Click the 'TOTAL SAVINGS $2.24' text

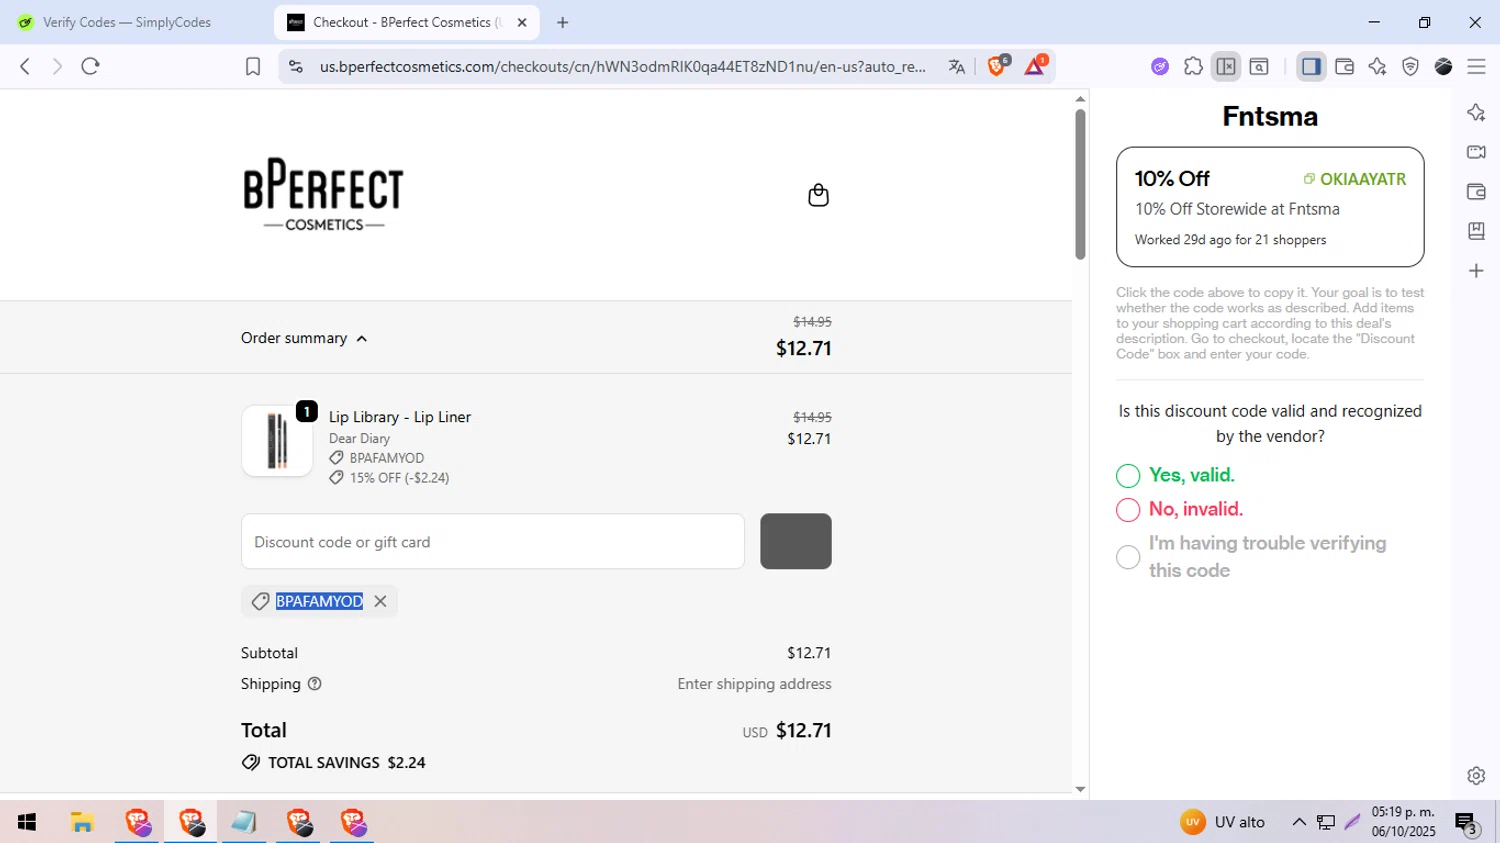346,762
